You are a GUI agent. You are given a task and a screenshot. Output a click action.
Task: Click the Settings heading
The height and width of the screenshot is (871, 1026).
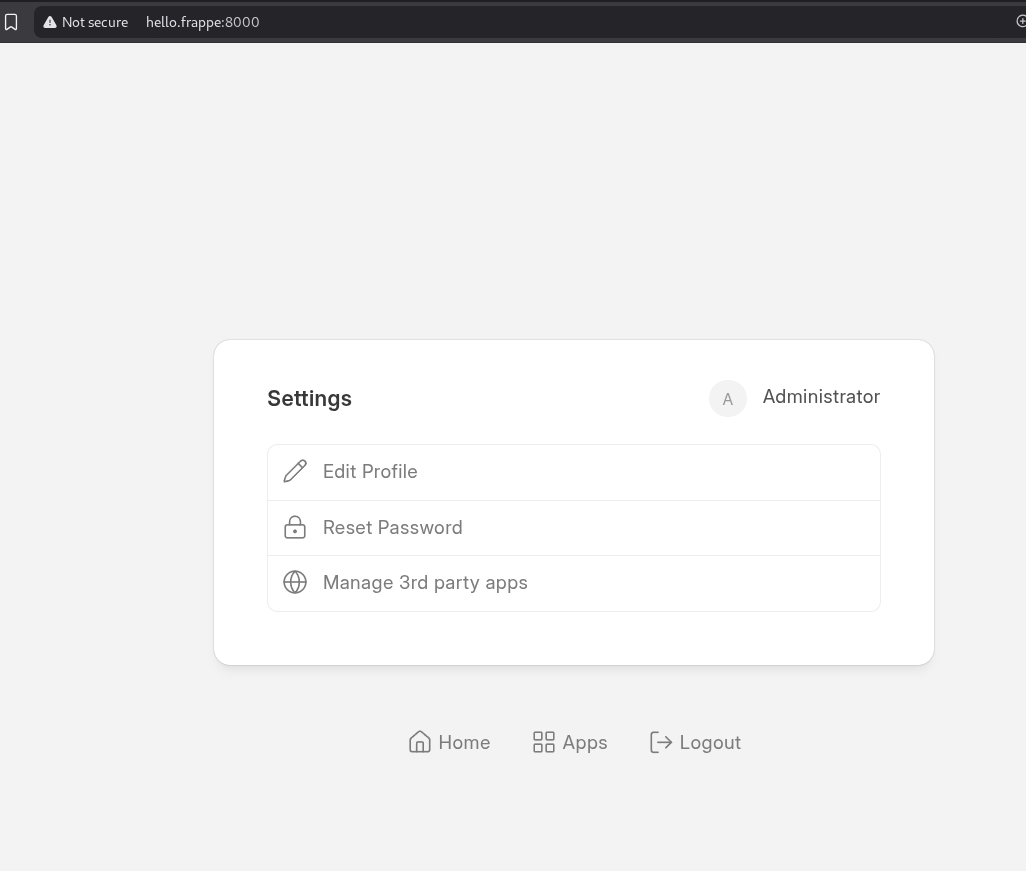tap(309, 398)
